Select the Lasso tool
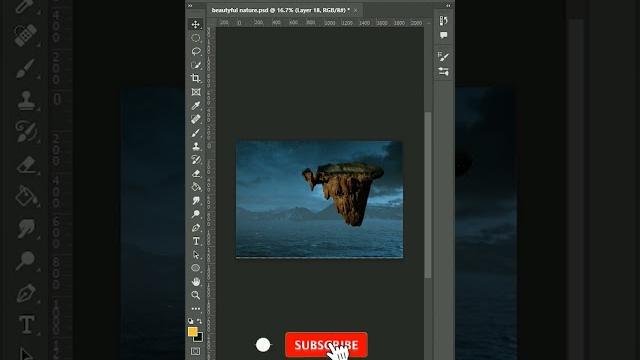640x360 pixels. 196,51
